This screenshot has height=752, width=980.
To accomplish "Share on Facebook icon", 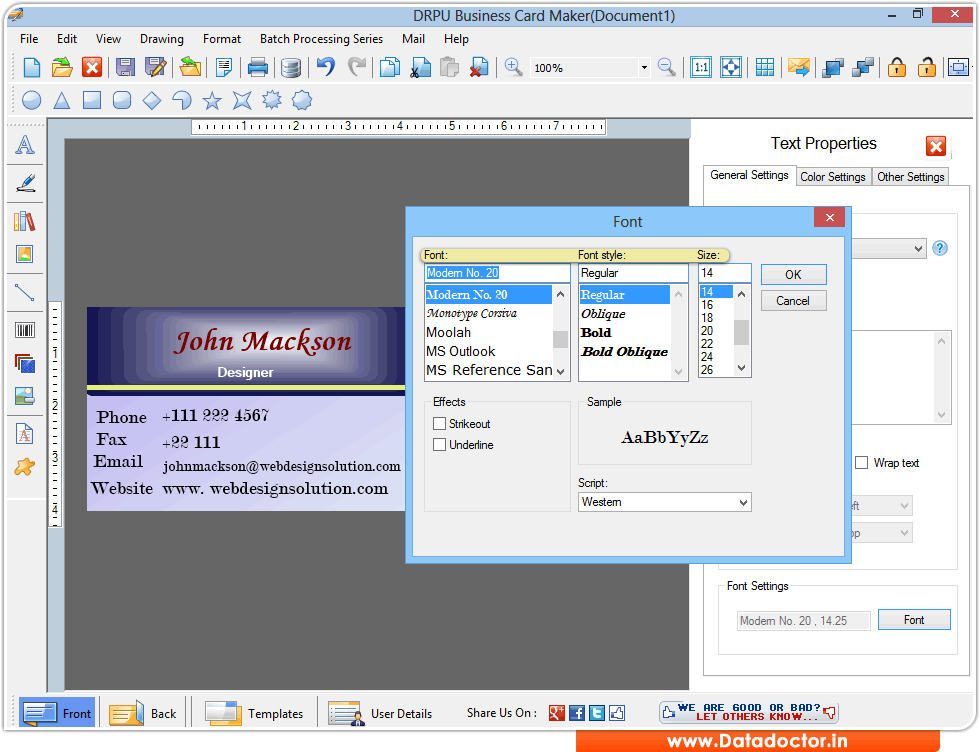I will coord(577,713).
